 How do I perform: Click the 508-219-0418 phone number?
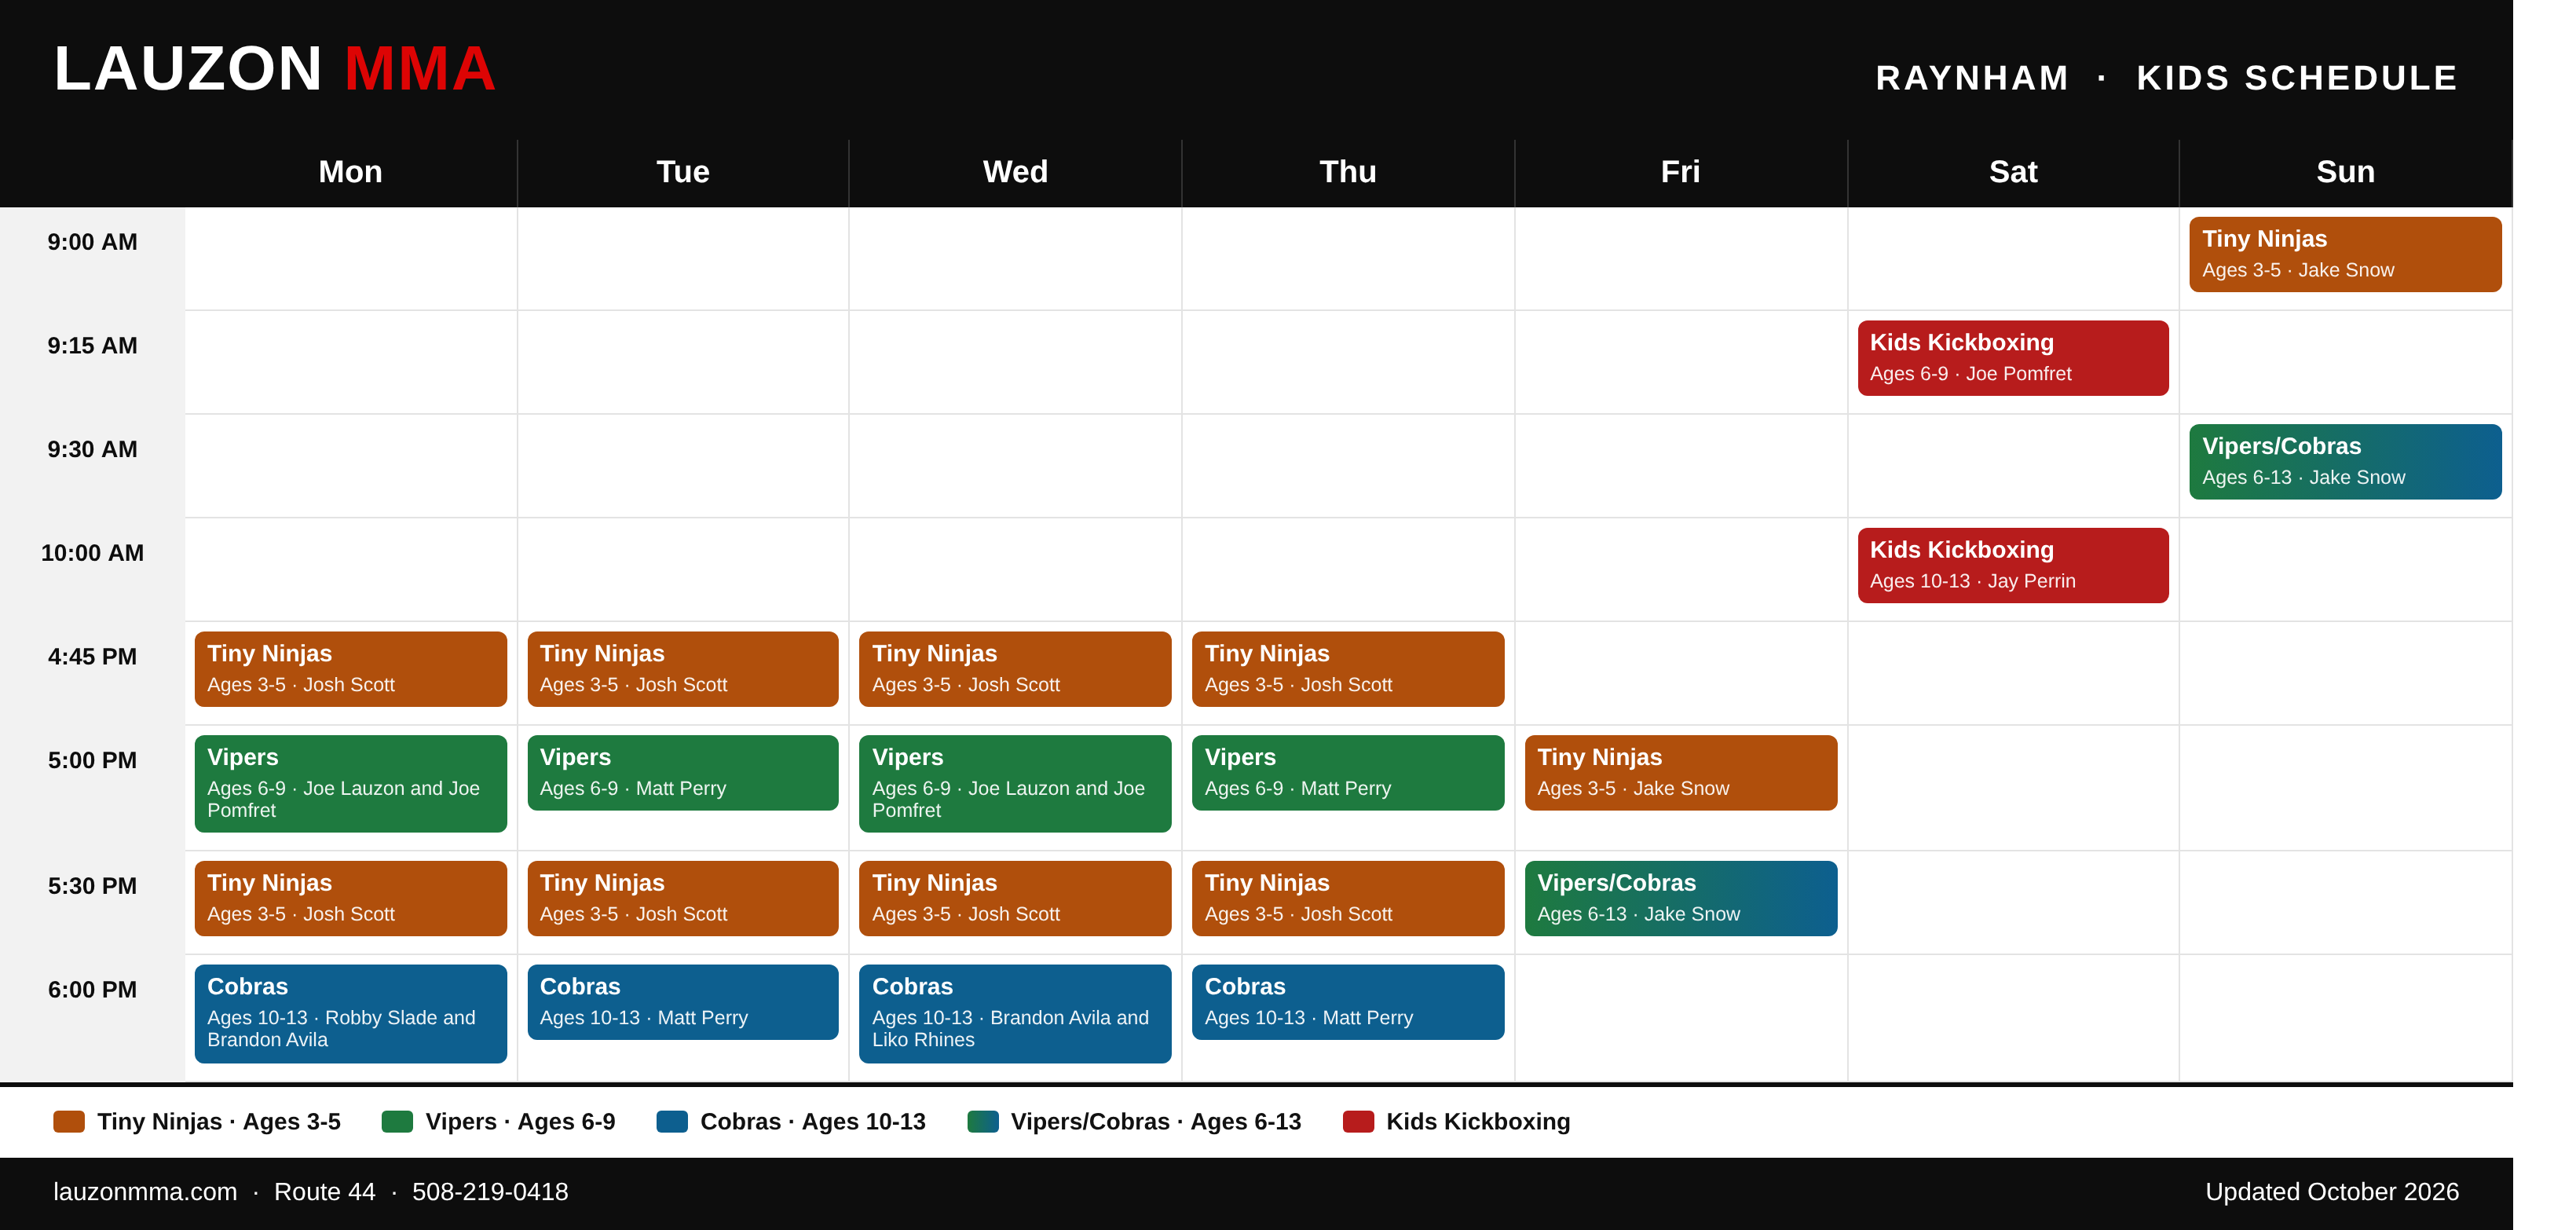point(490,1192)
